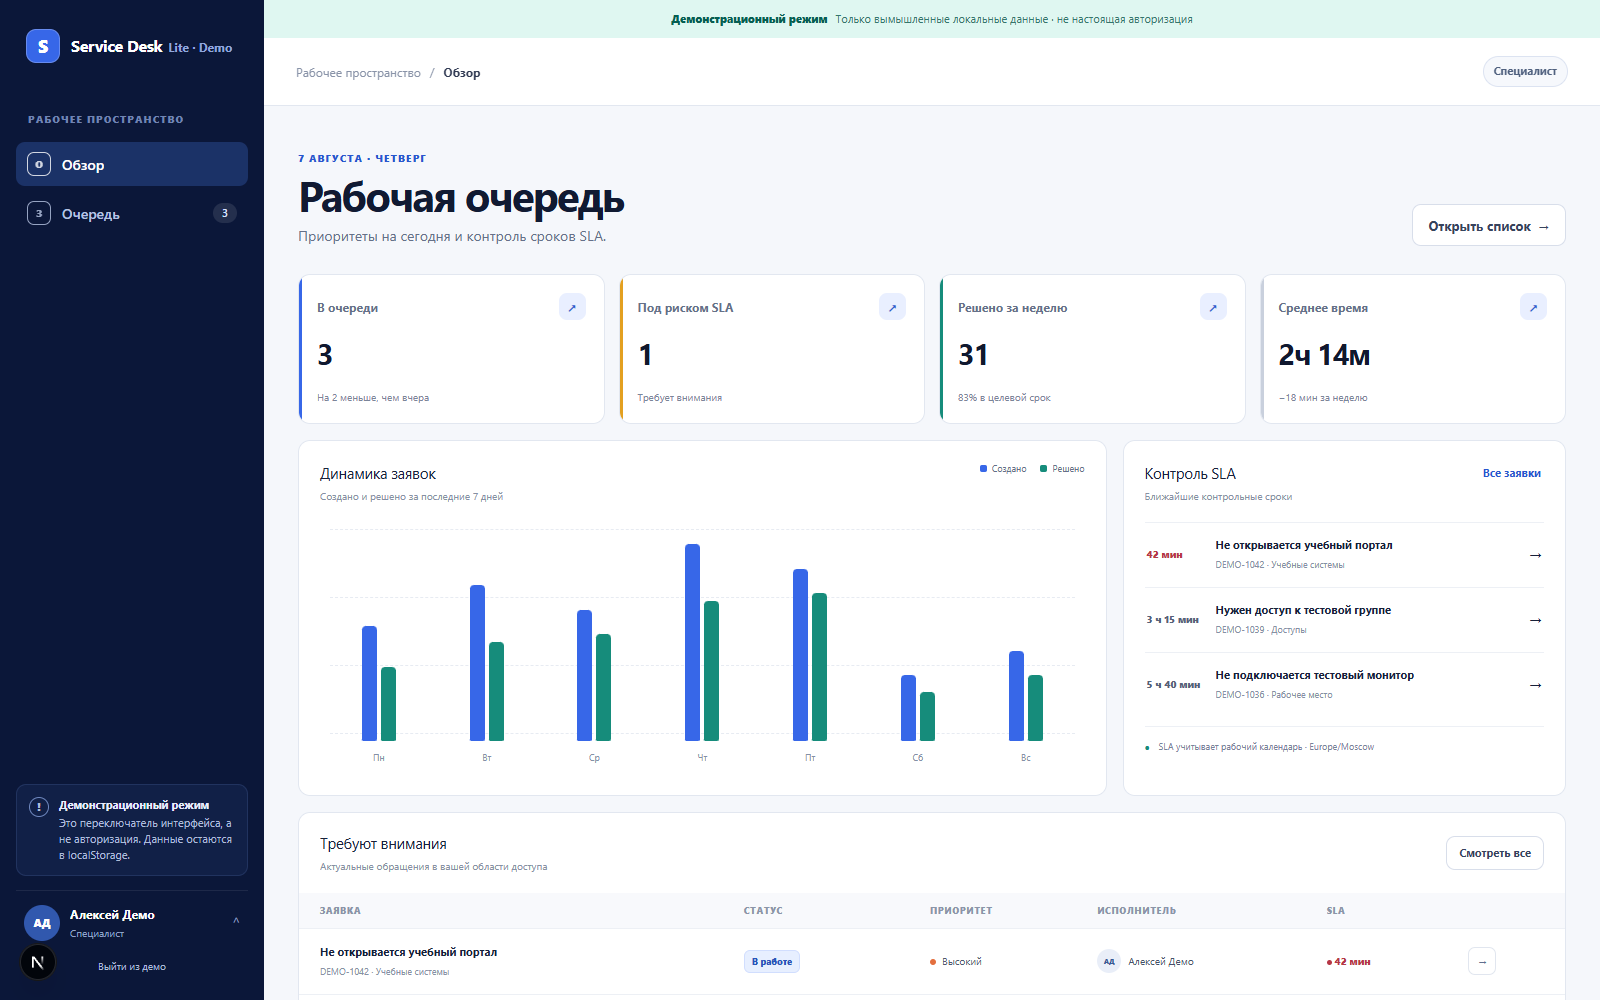Viewport: 1600px width, 1000px height.
Task: Click arrow next to 'Нужен доступ к тестовой группе'
Action: click(1535, 620)
